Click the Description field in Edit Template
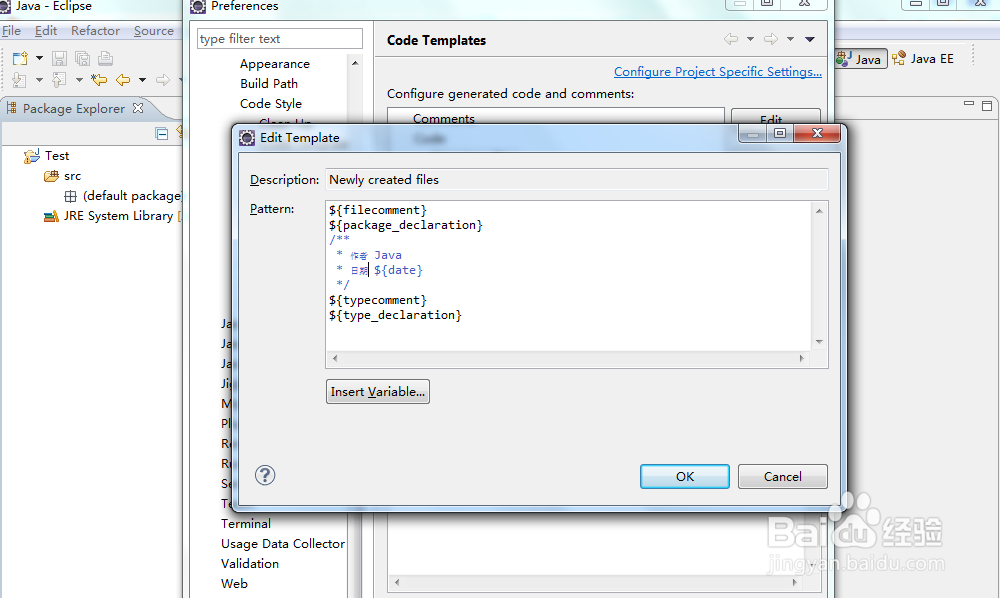 click(x=577, y=180)
